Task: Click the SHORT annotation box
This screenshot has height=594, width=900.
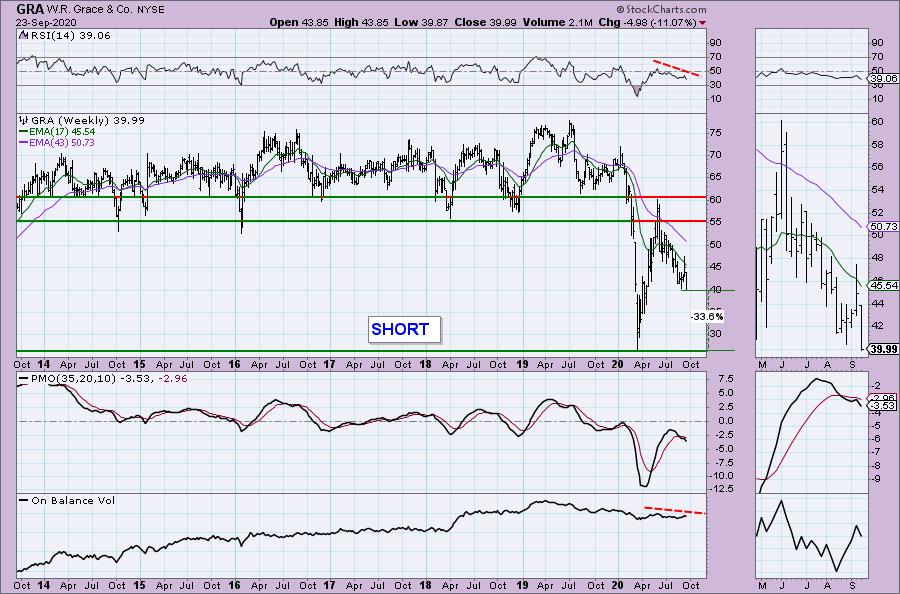Action: (404, 329)
